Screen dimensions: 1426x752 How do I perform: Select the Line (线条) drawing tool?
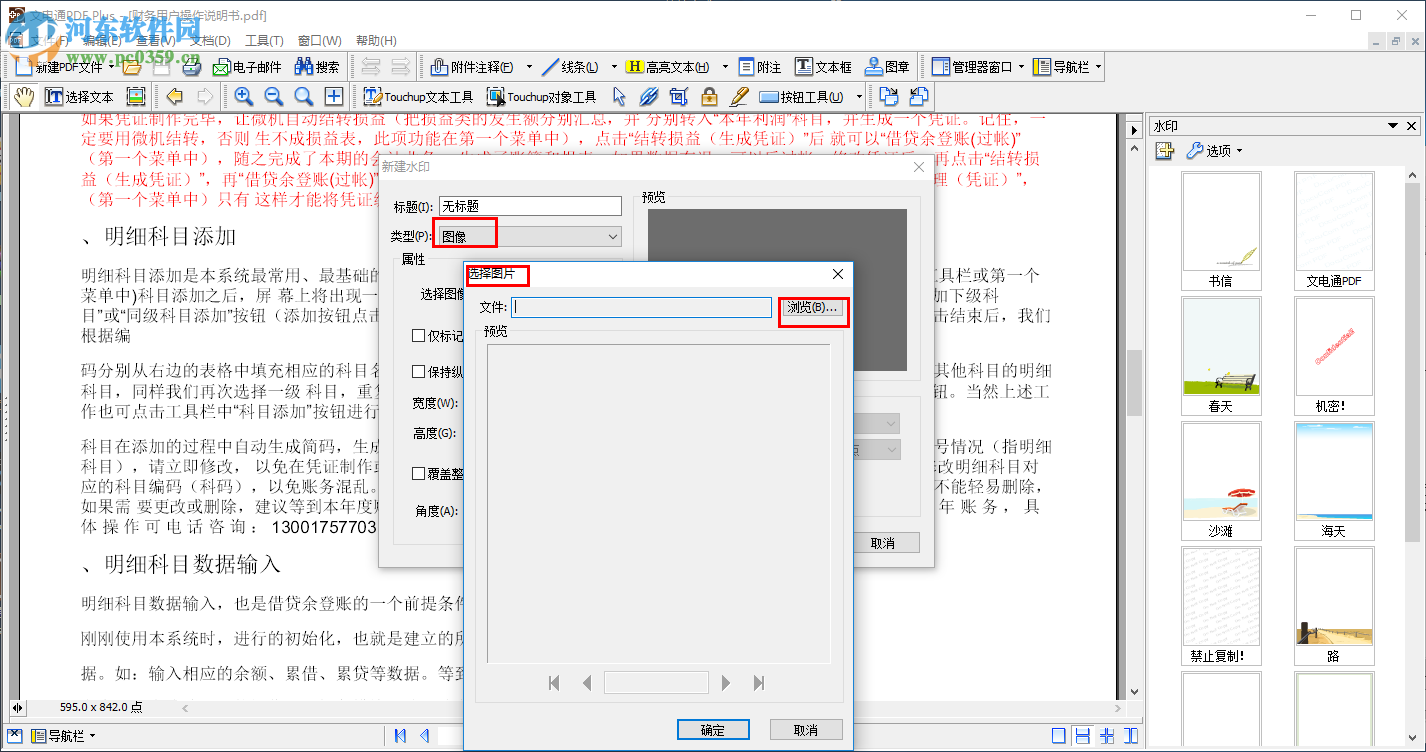point(571,67)
